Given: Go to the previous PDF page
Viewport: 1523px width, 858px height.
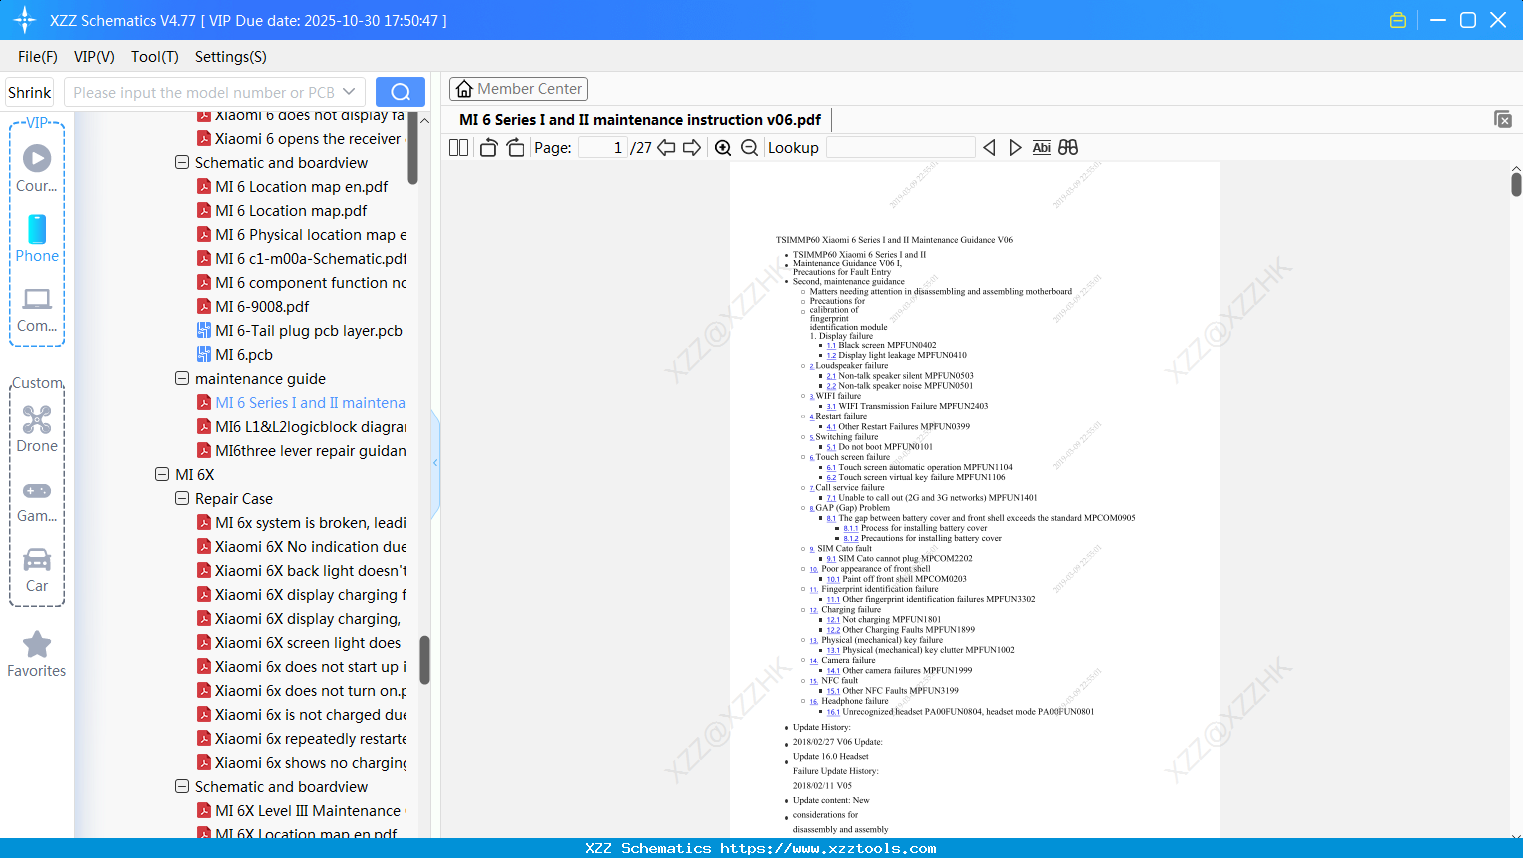Looking at the screenshot, I should tap(666, 148).
